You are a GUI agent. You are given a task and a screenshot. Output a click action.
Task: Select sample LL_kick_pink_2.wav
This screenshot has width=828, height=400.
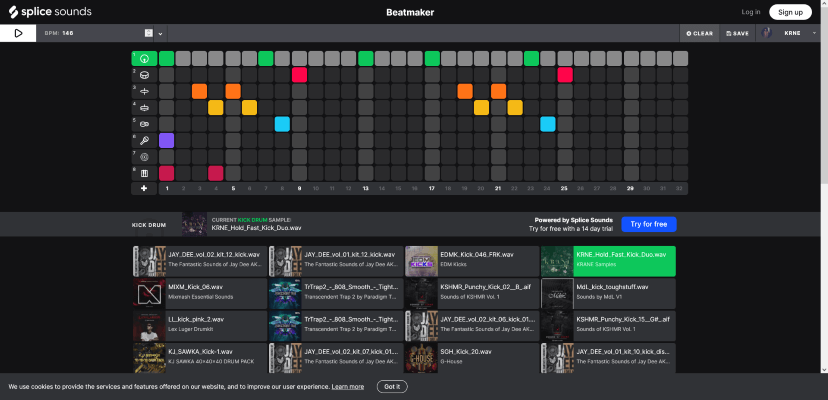200,326
